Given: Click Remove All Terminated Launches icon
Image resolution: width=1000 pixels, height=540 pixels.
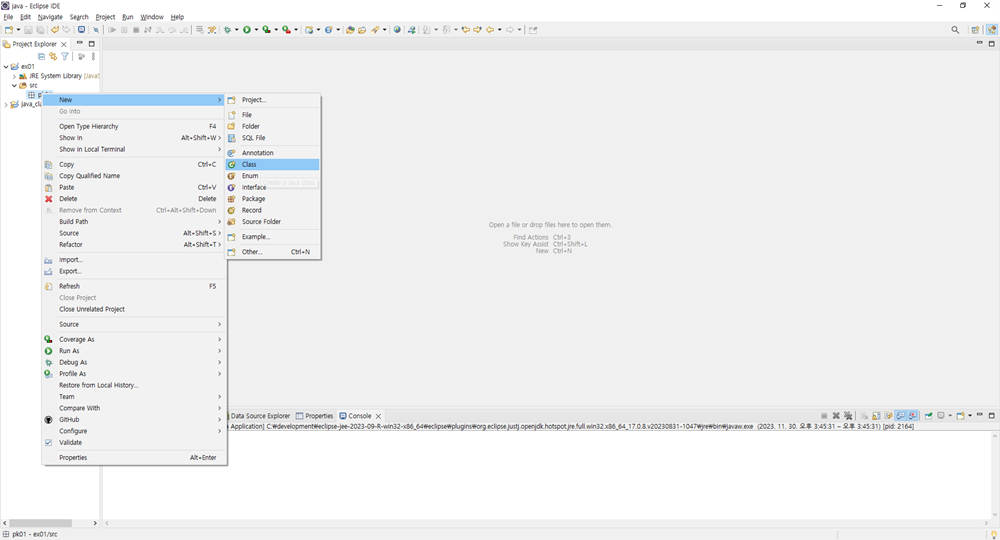Looking at the screenshot, I should (848, 416).
